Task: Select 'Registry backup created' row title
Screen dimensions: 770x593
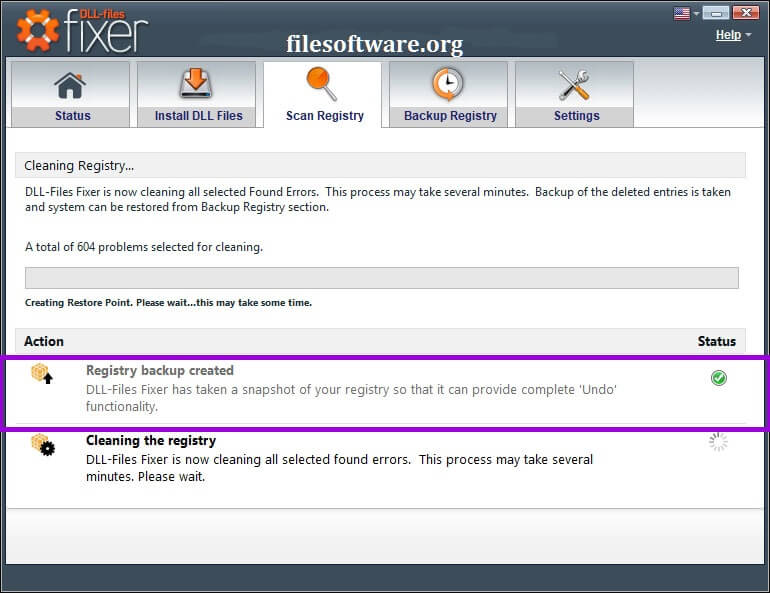Action: [x=160, y=370]
